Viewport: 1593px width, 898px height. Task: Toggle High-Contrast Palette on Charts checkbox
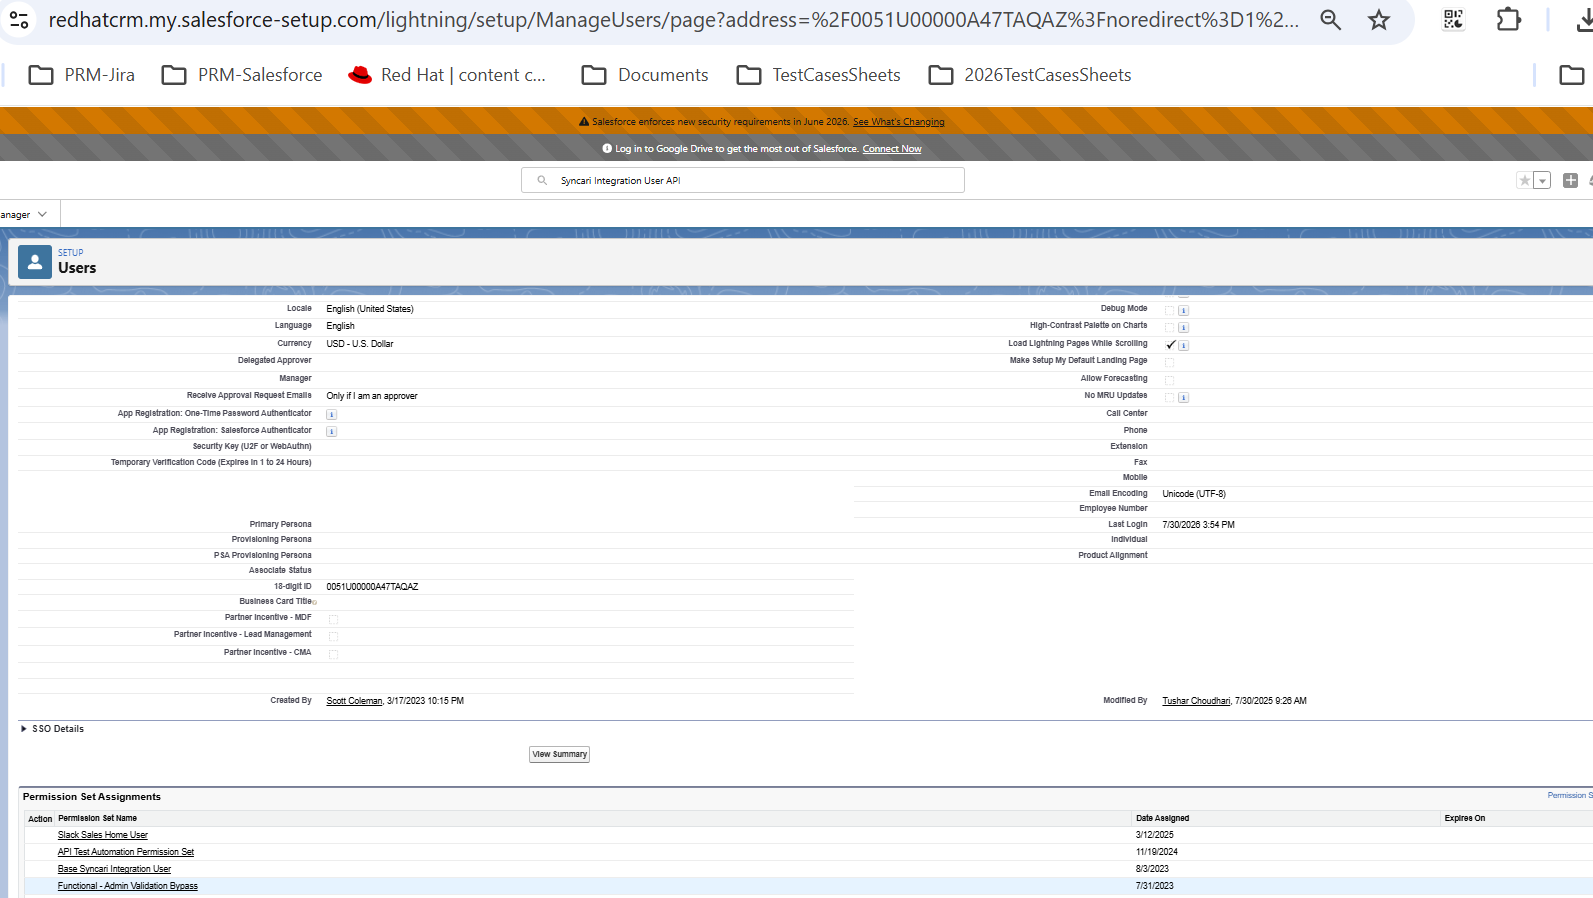click(1169, 328)
